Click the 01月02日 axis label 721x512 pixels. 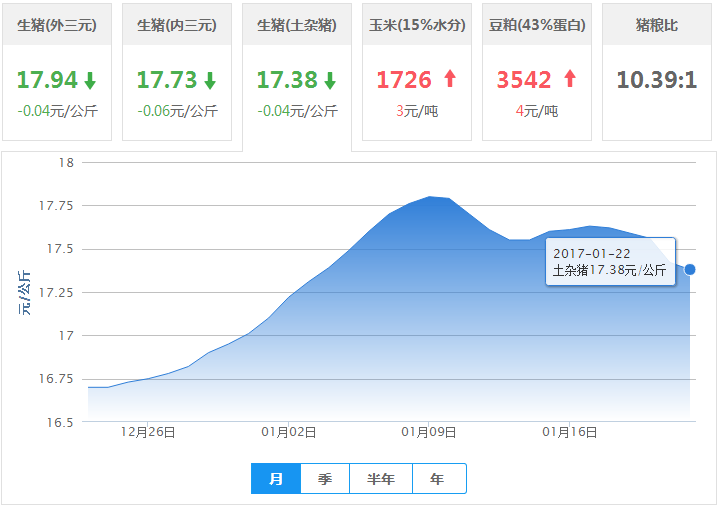pos(289,432)
